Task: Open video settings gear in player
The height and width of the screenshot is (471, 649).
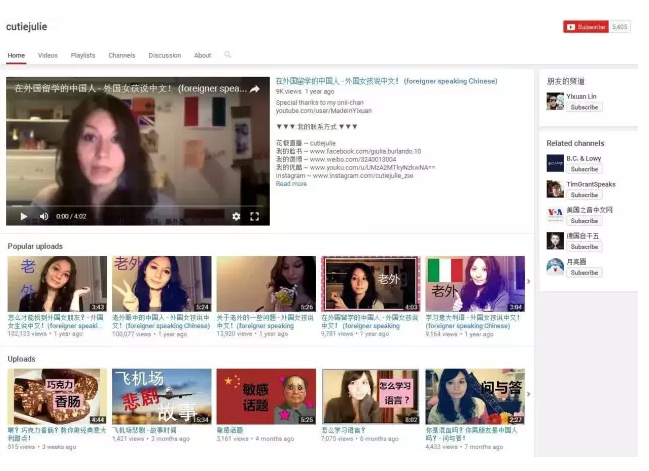Action: pyautogui.click(x=236, y=216)
